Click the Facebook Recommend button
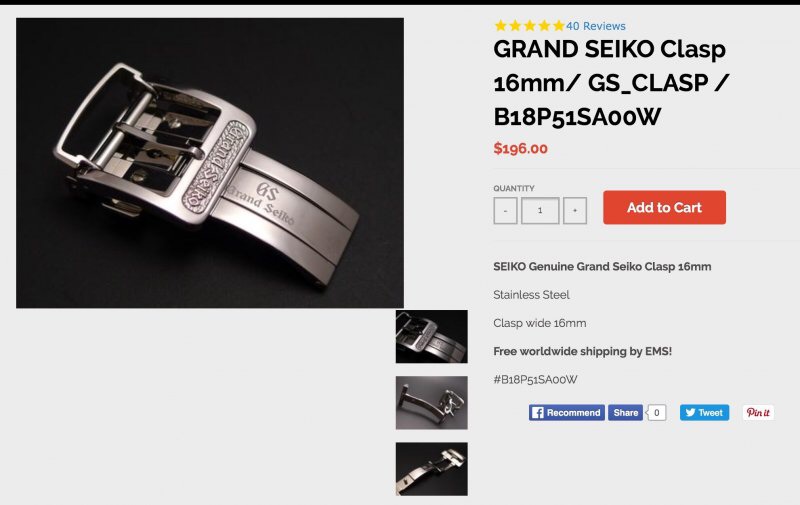The image size is (800, 505). click(x=566, y=412)
